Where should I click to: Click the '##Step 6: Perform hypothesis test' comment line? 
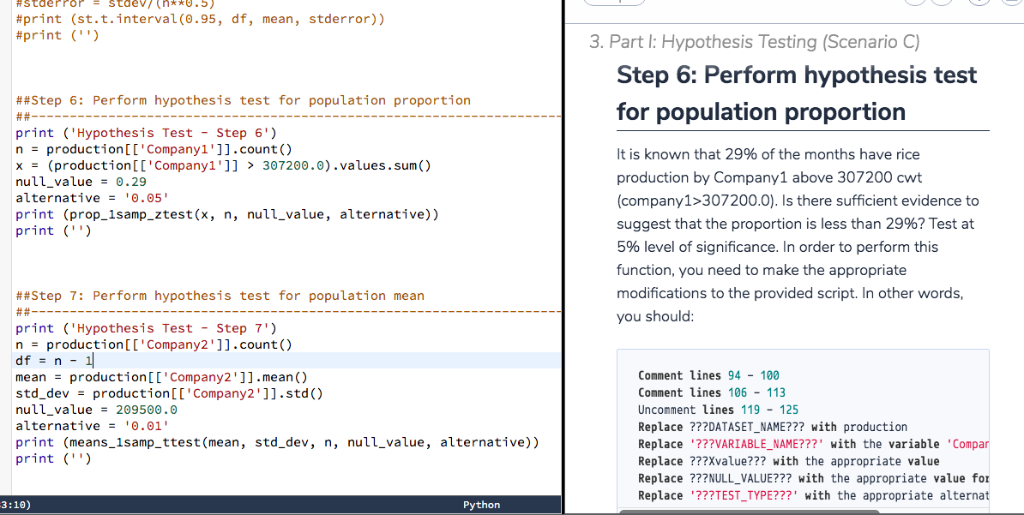click(243, 101)
